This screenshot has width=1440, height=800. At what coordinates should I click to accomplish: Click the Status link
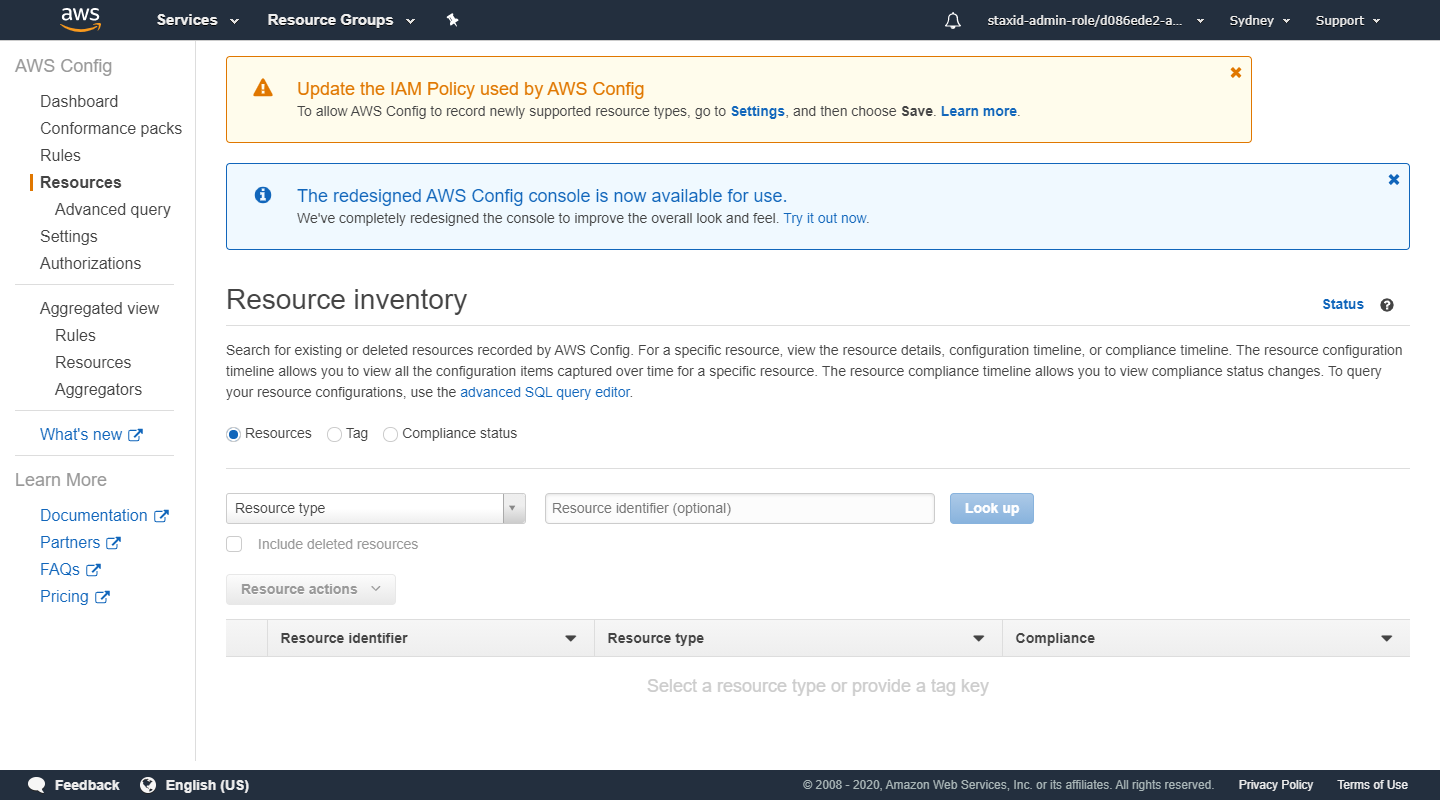point(1343,304)
